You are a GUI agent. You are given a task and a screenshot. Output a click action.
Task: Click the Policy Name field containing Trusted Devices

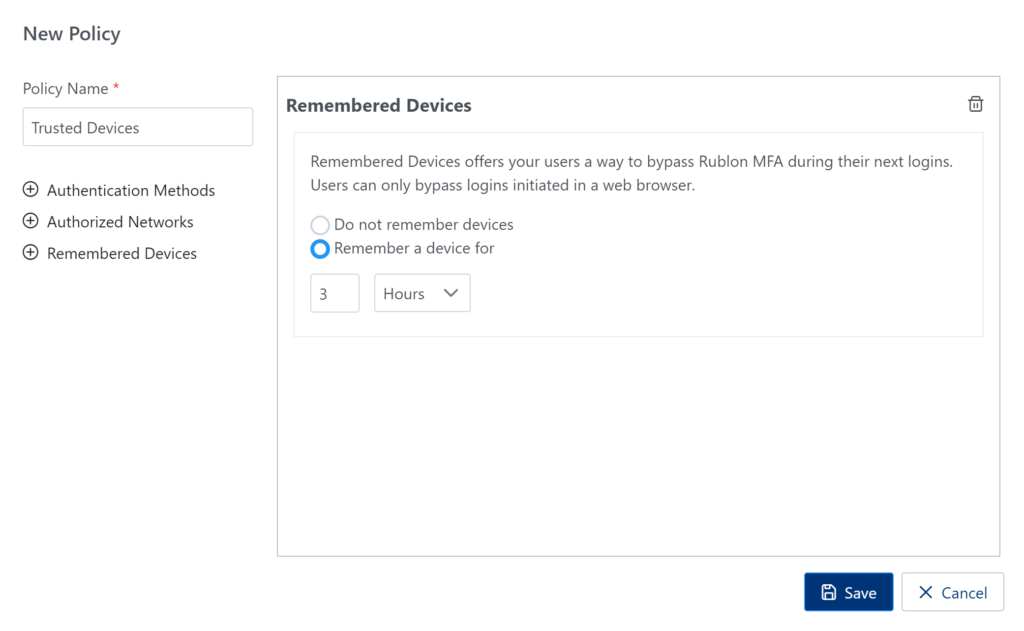(137, 126)
